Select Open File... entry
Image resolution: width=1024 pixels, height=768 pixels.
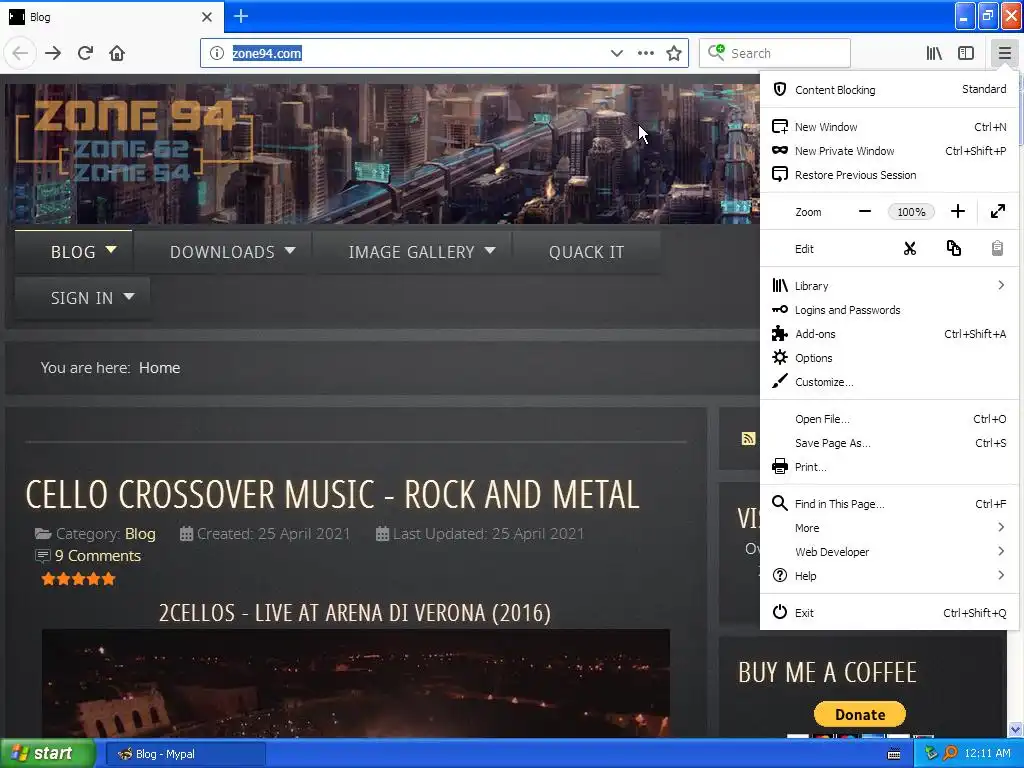(x=889, y=419)
